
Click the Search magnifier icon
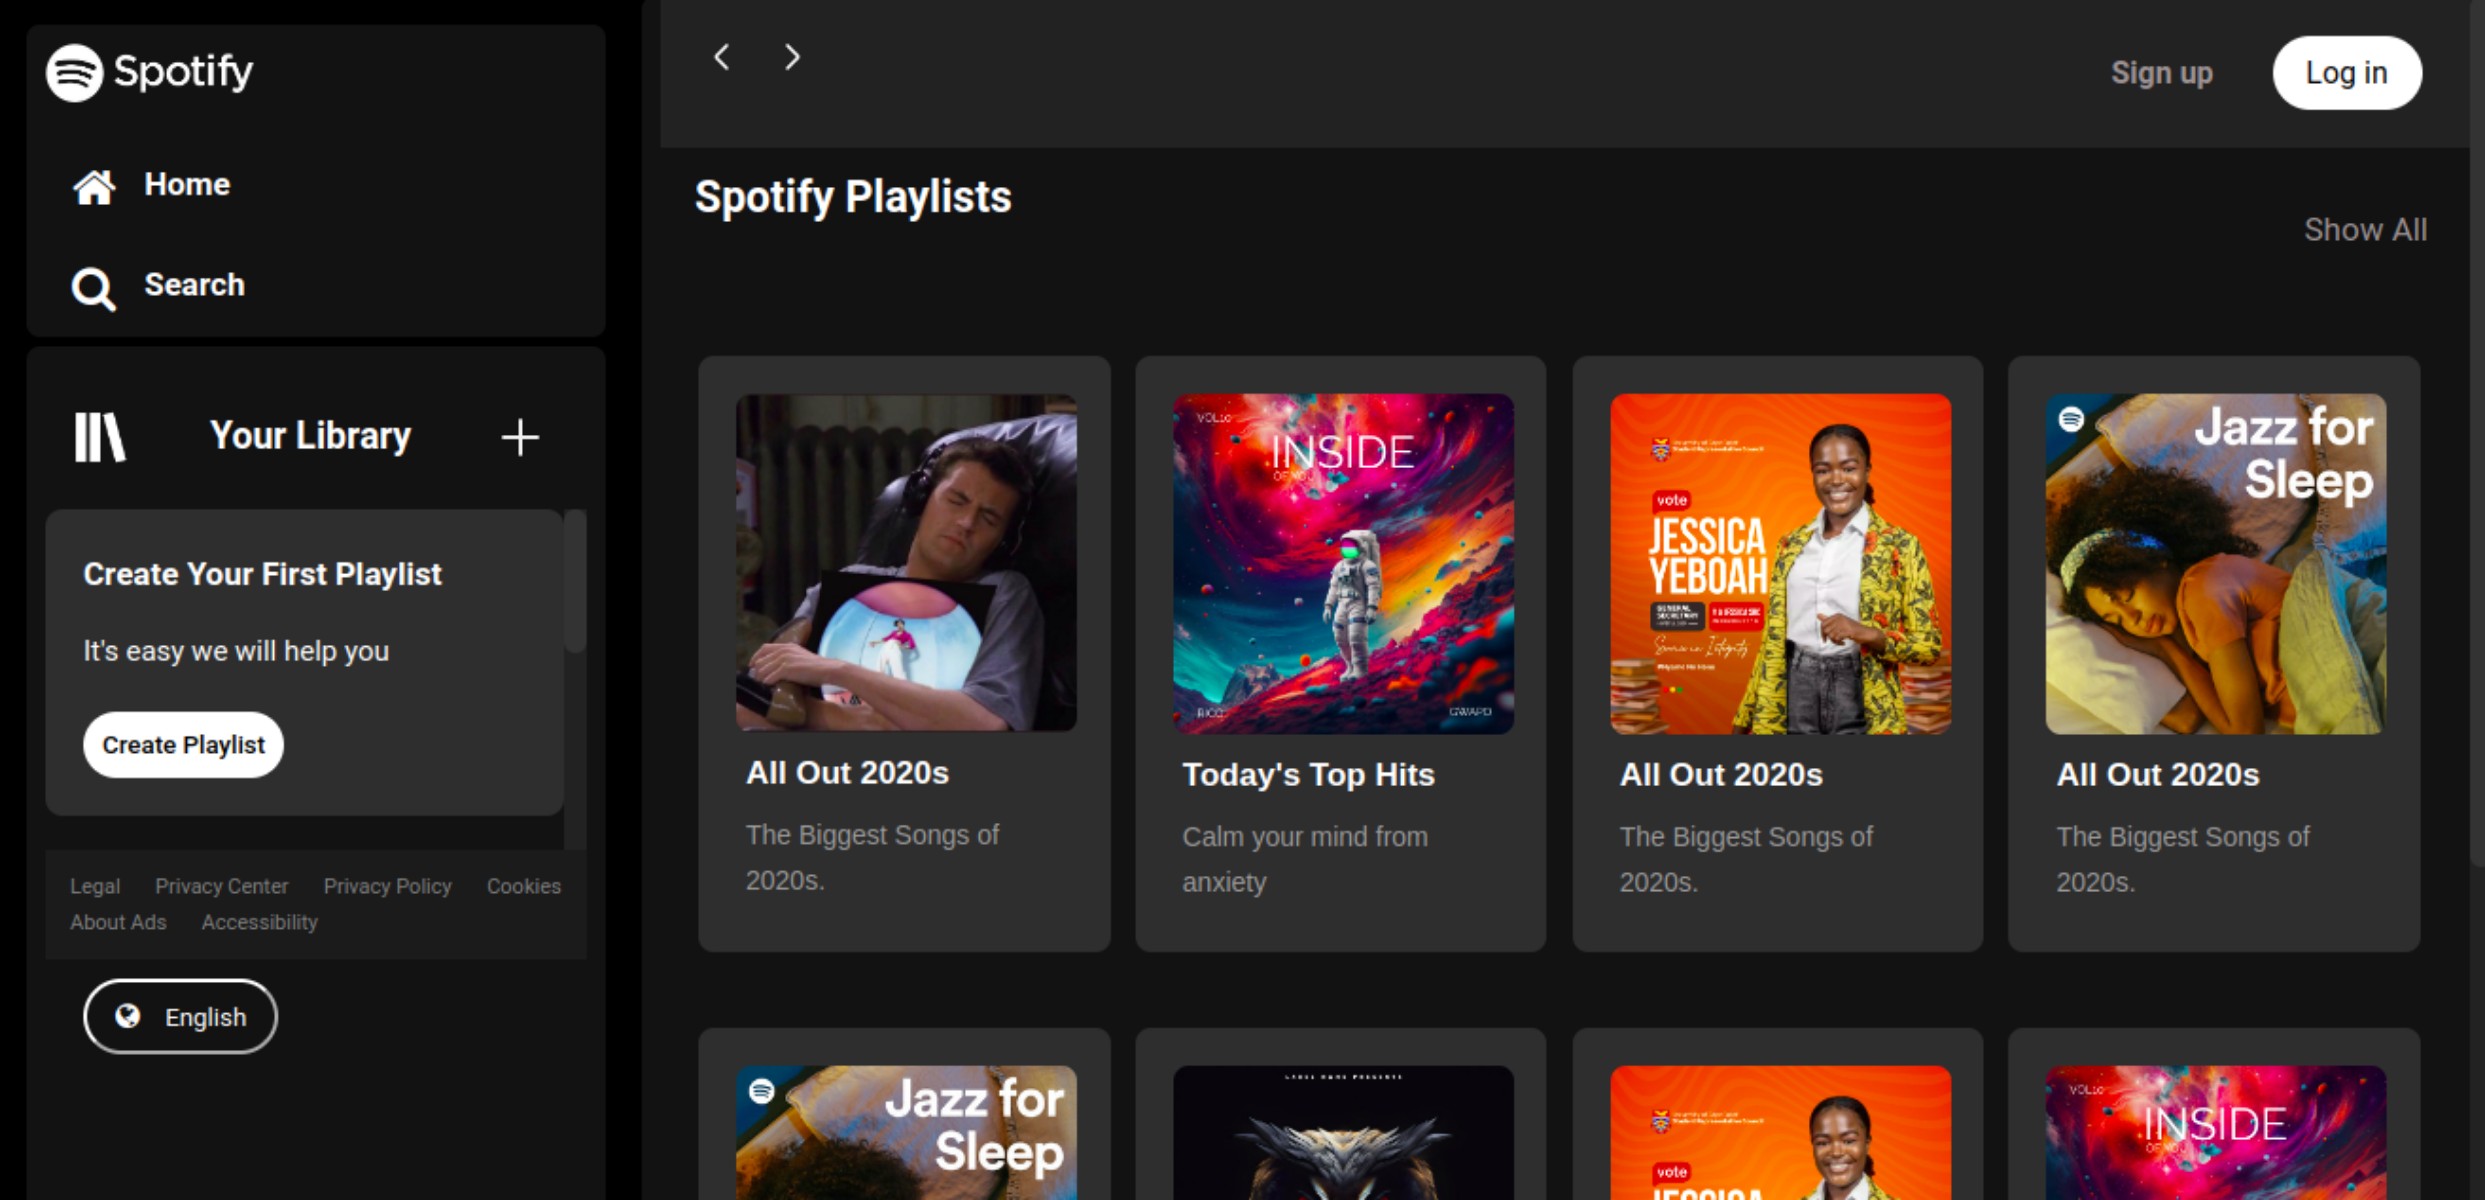pos(93,288)
